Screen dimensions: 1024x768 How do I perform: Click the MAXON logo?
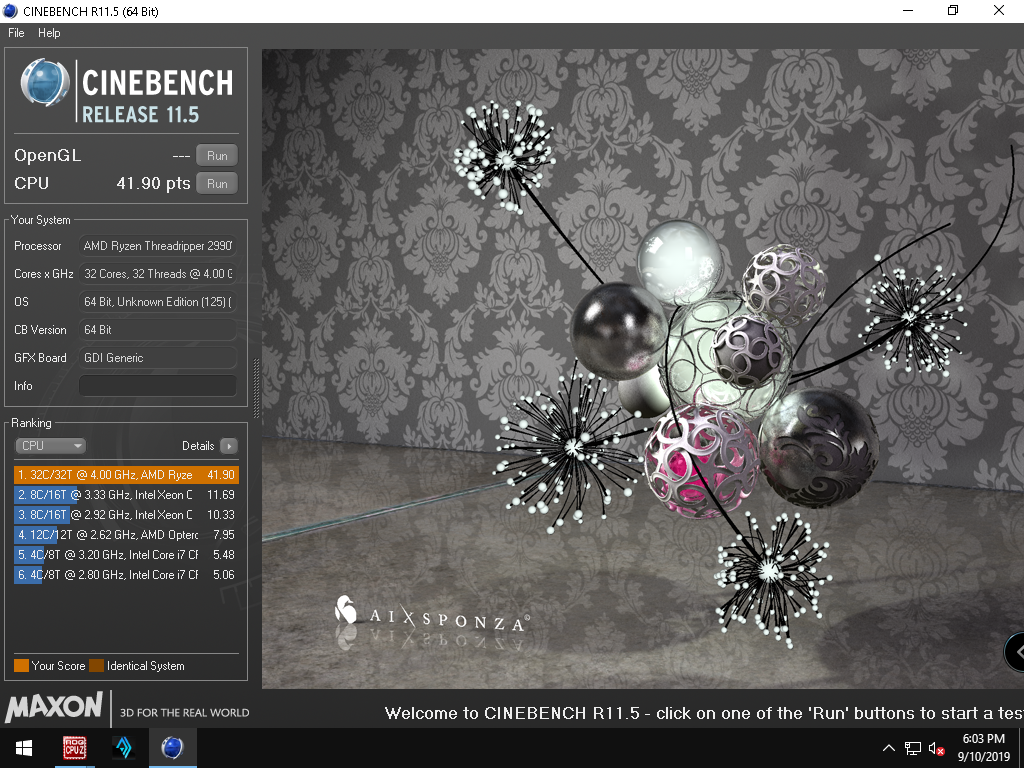(54, 707)
